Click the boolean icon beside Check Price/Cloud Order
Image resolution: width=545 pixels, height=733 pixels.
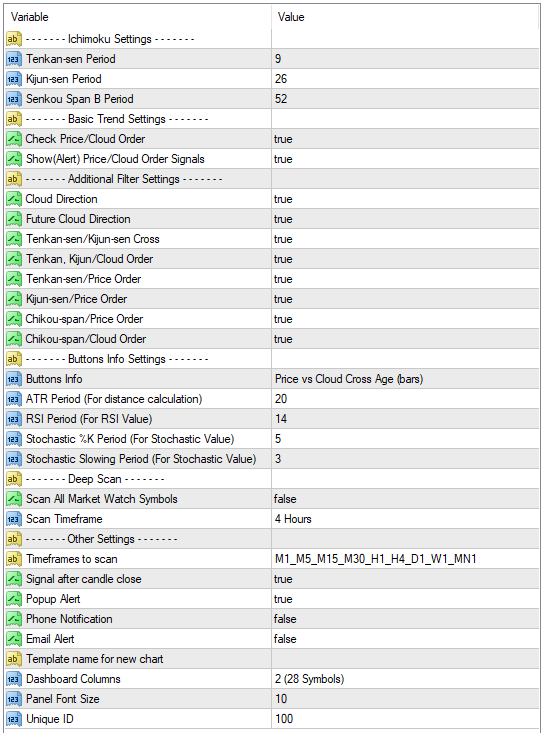coord(14,139)
